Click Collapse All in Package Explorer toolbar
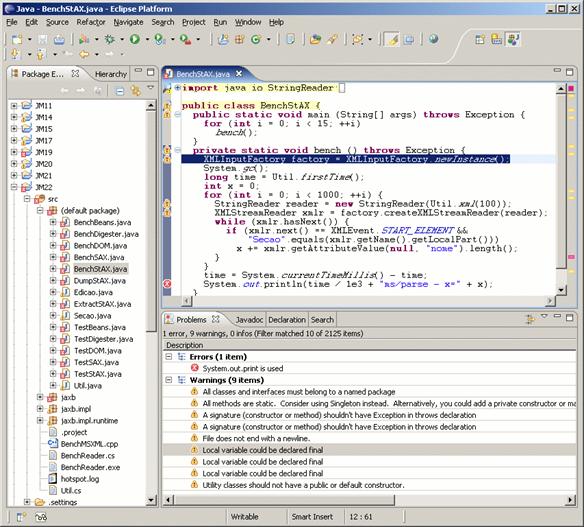 pos(120,91)
